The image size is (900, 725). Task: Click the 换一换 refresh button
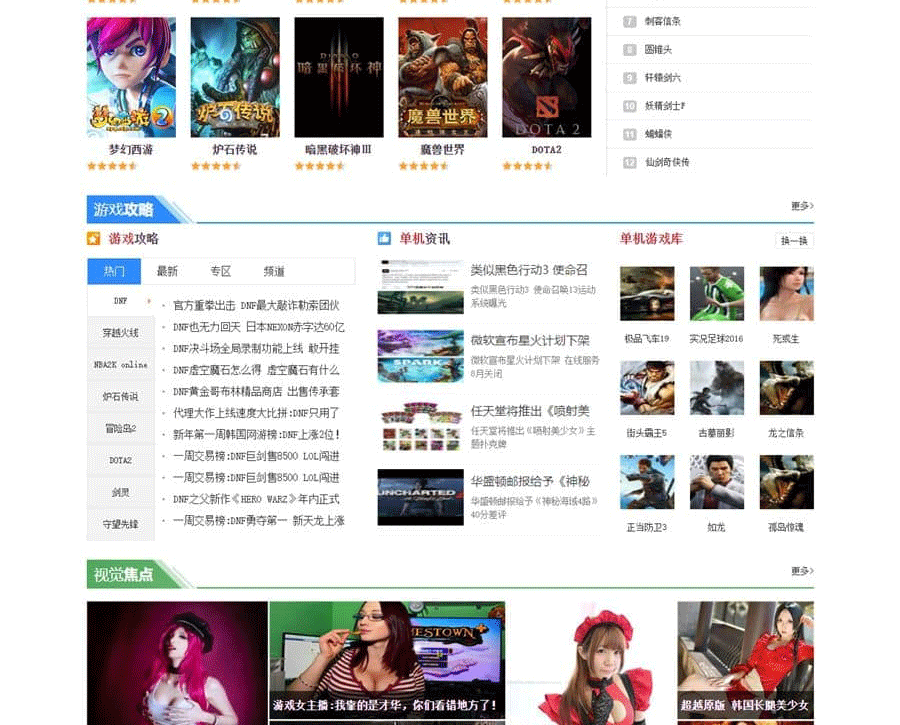794,241
